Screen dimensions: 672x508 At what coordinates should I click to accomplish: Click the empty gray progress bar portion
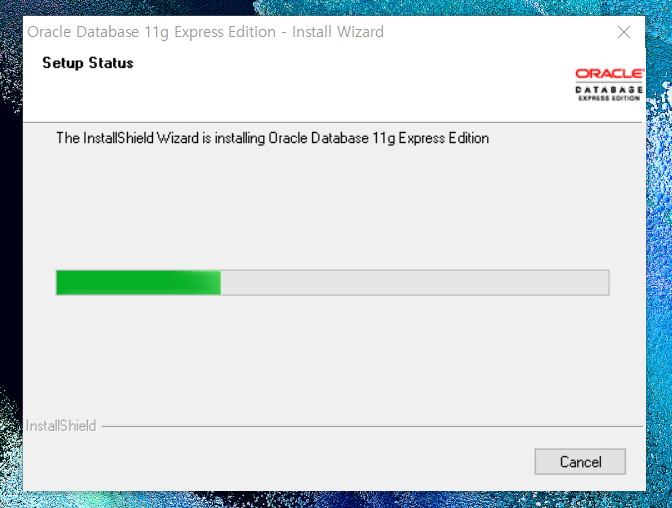click(415, 283)
